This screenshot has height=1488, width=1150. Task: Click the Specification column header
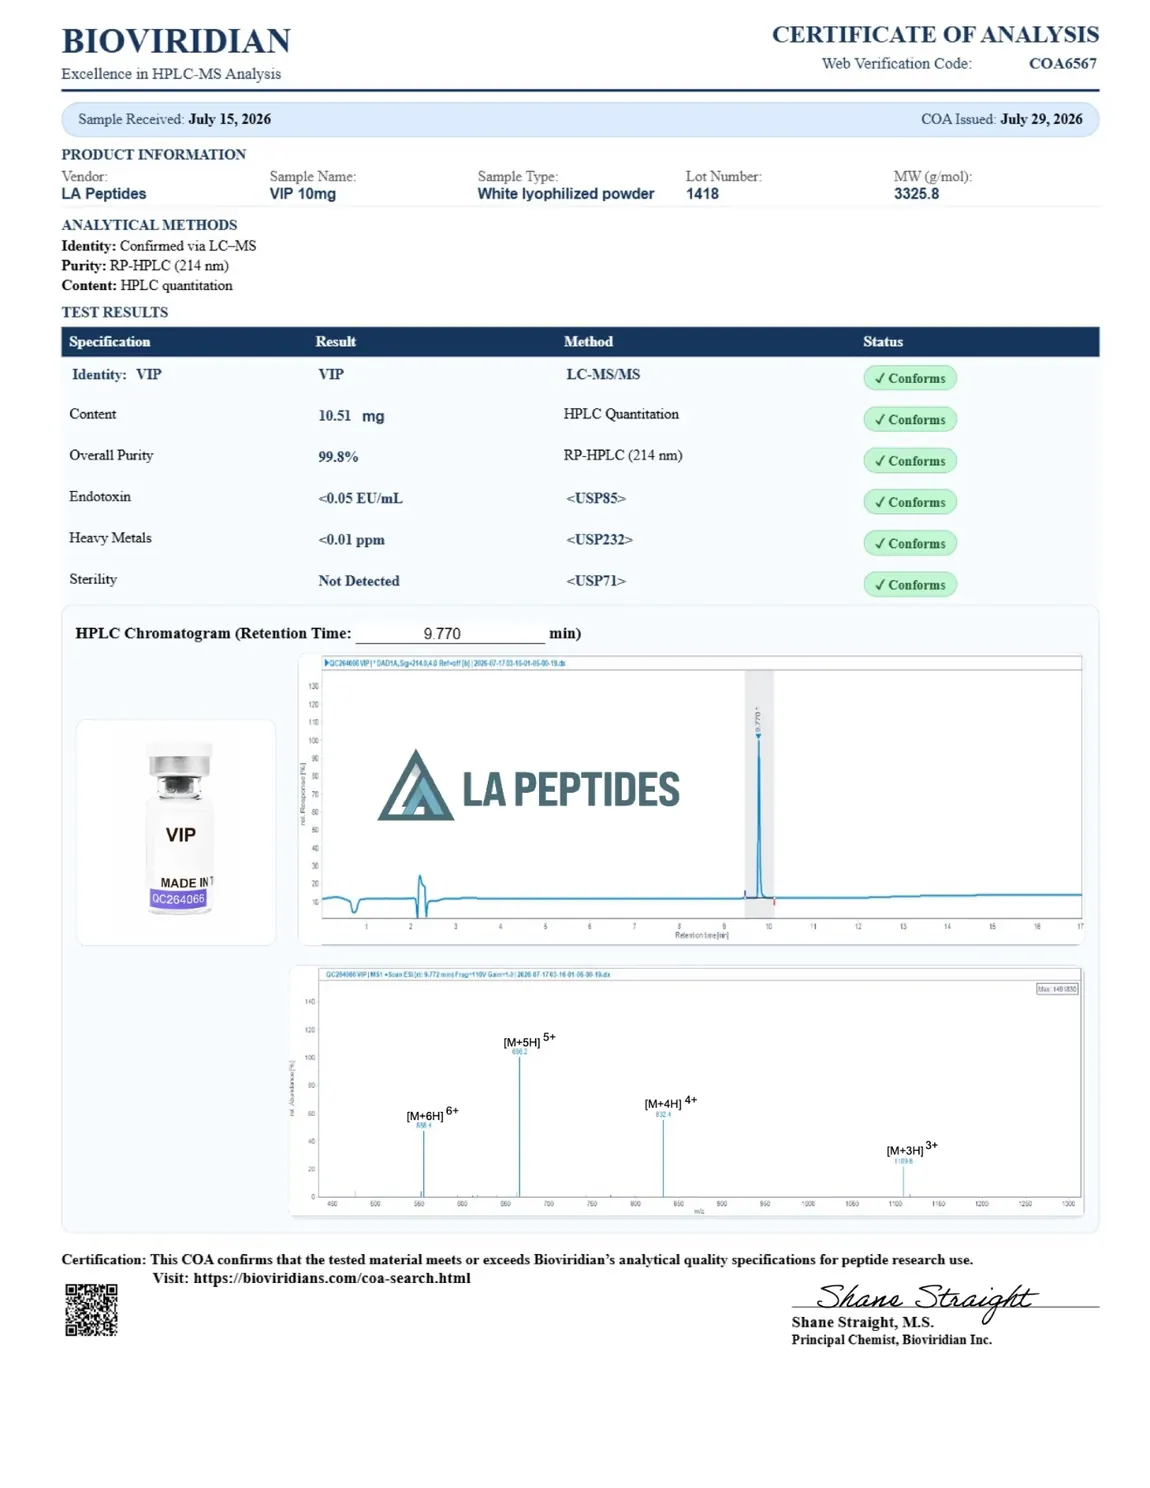tap(110, 342)
